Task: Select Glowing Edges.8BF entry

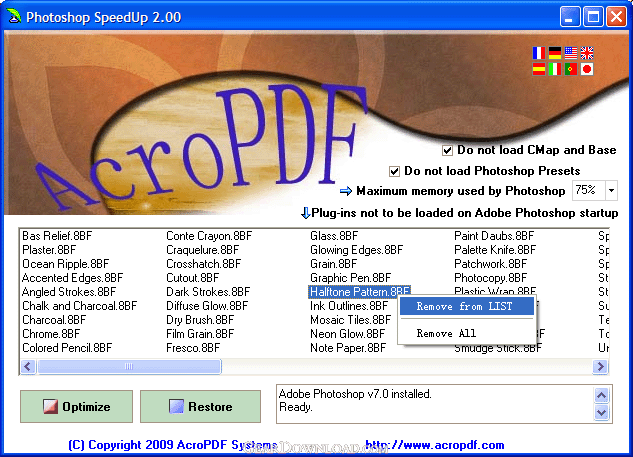Action: click(356, 250)
